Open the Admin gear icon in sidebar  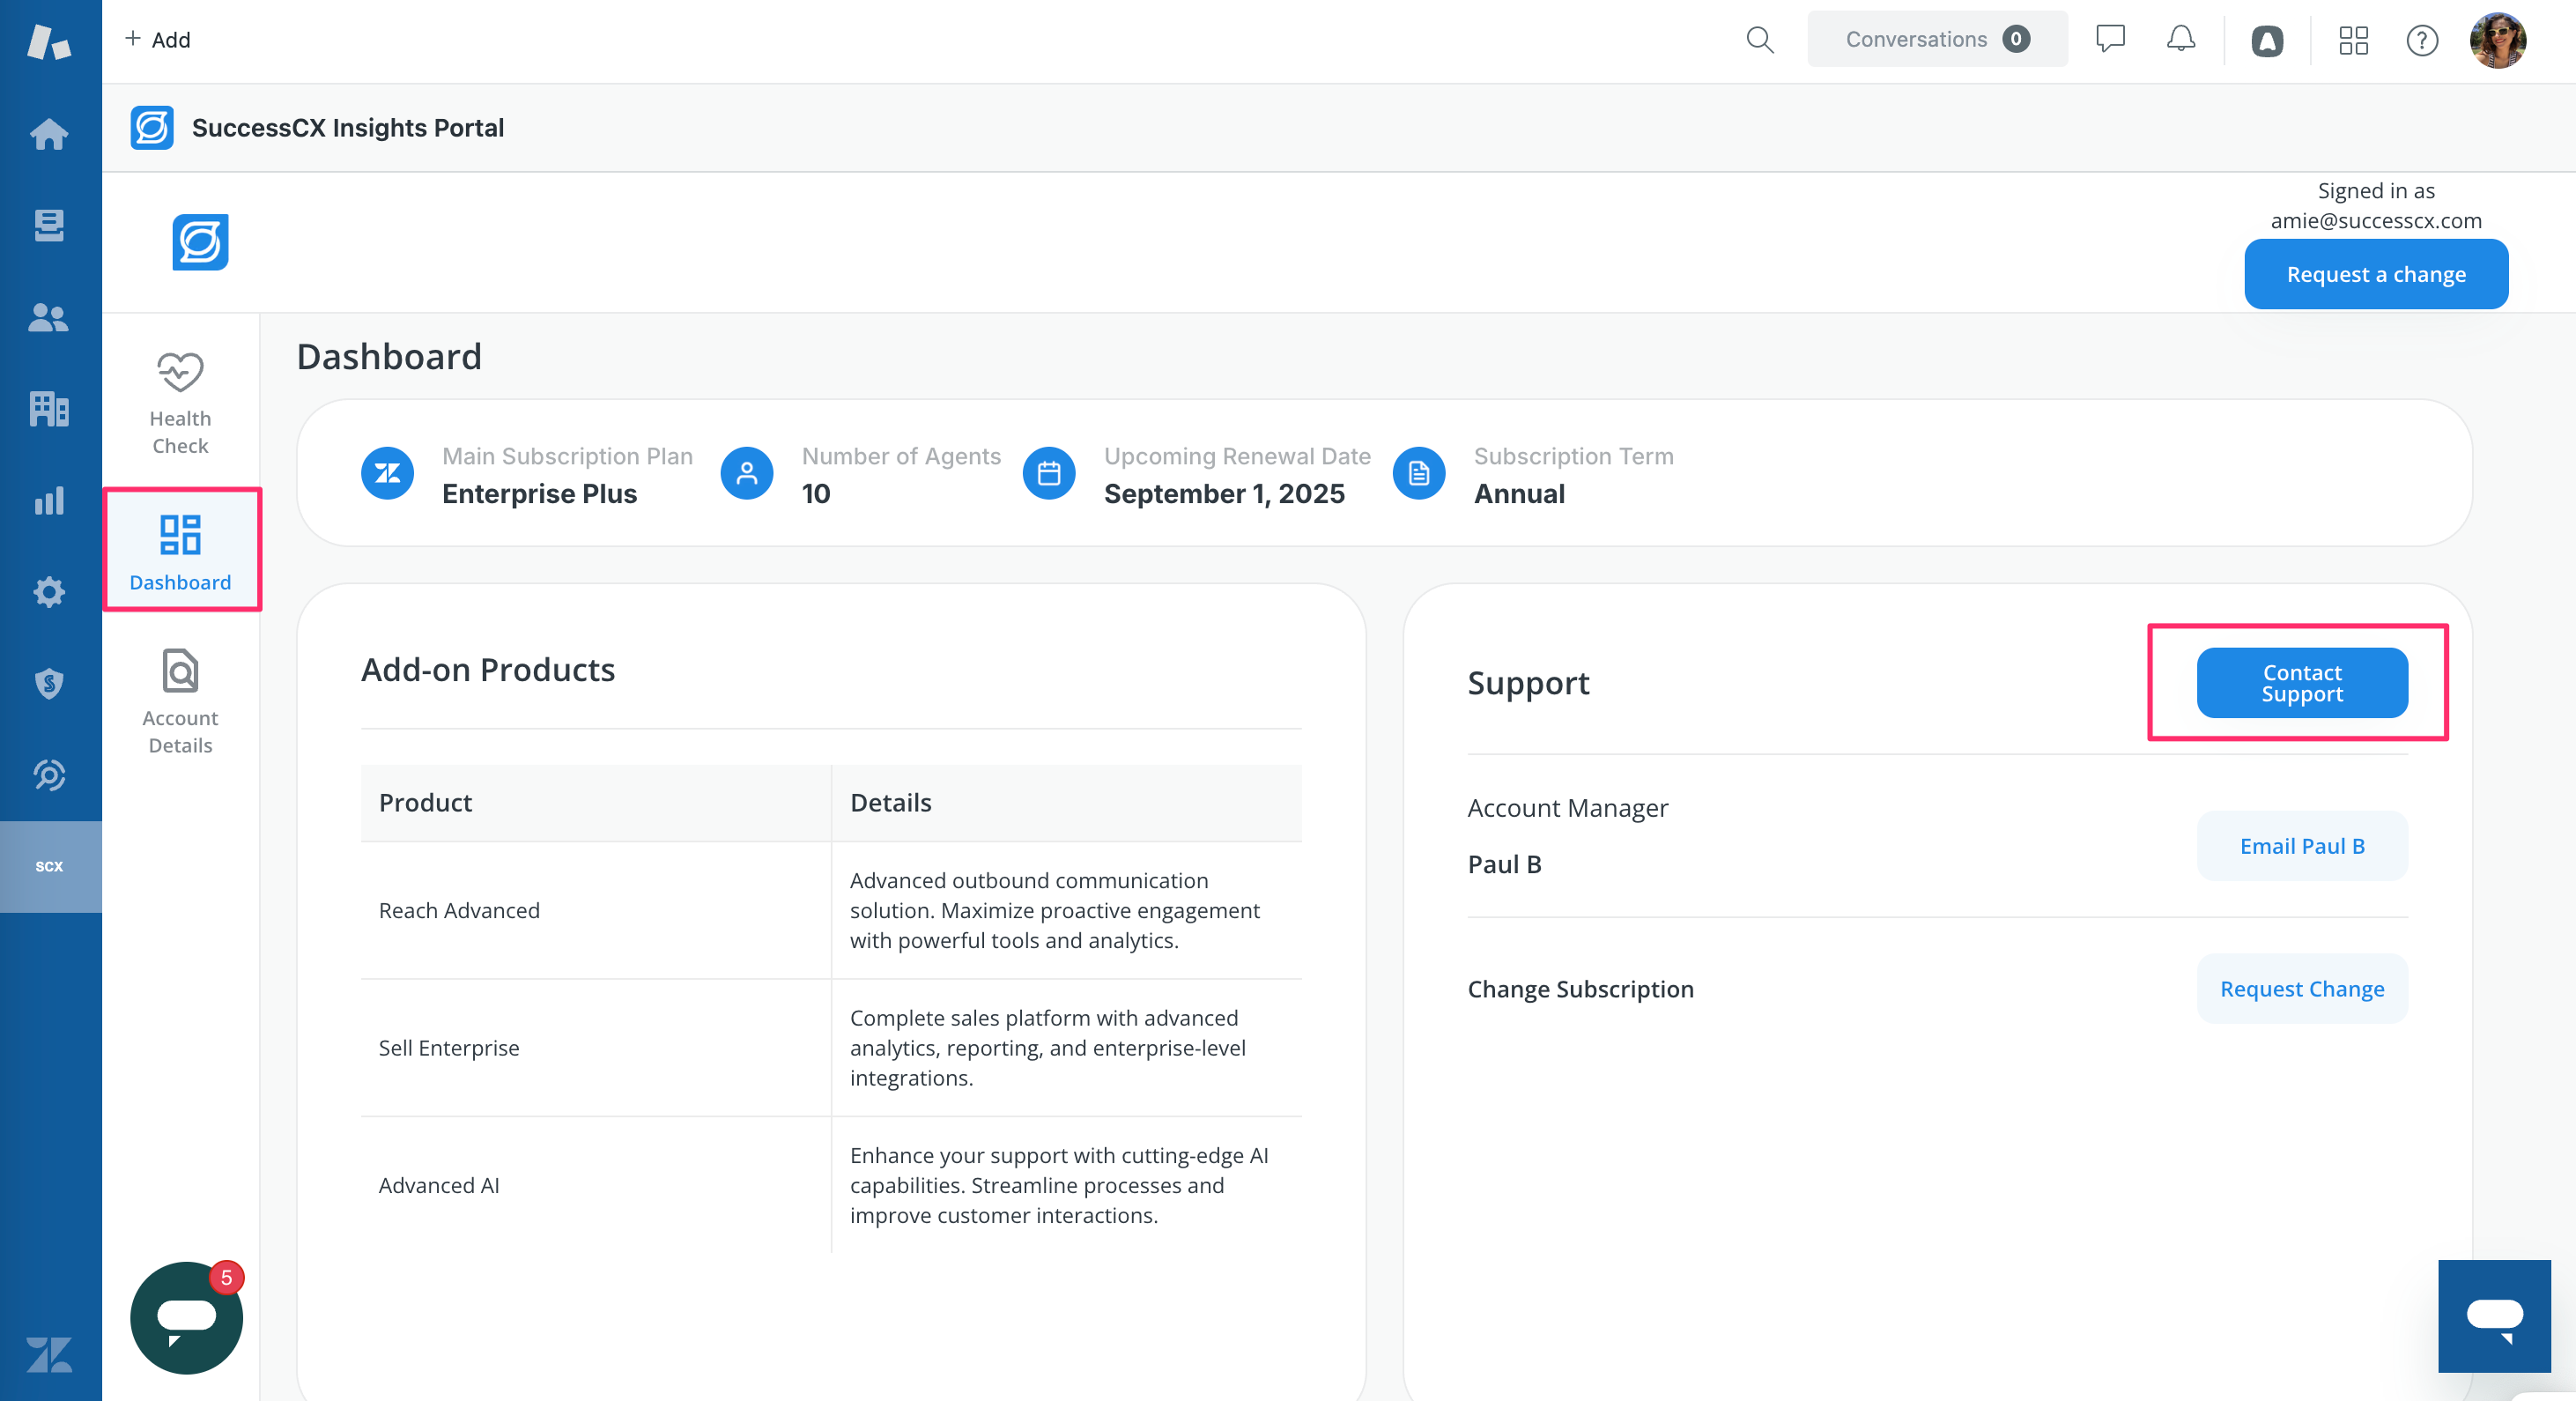(49, 592)
